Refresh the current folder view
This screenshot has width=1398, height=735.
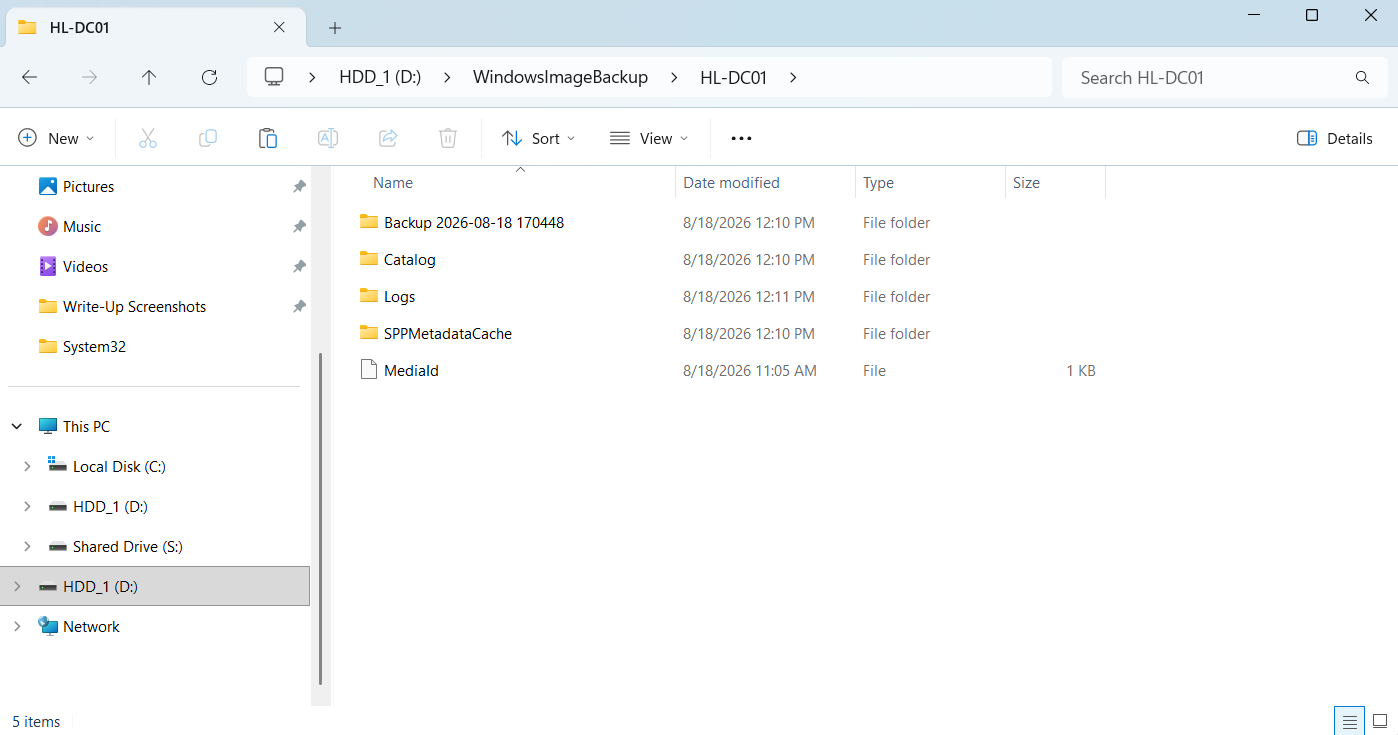(x=209, y=77)
